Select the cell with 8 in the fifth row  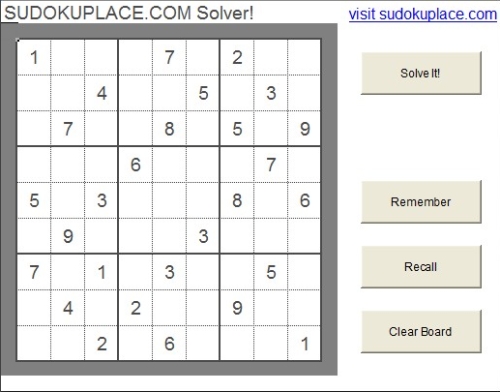coord(237,200)
